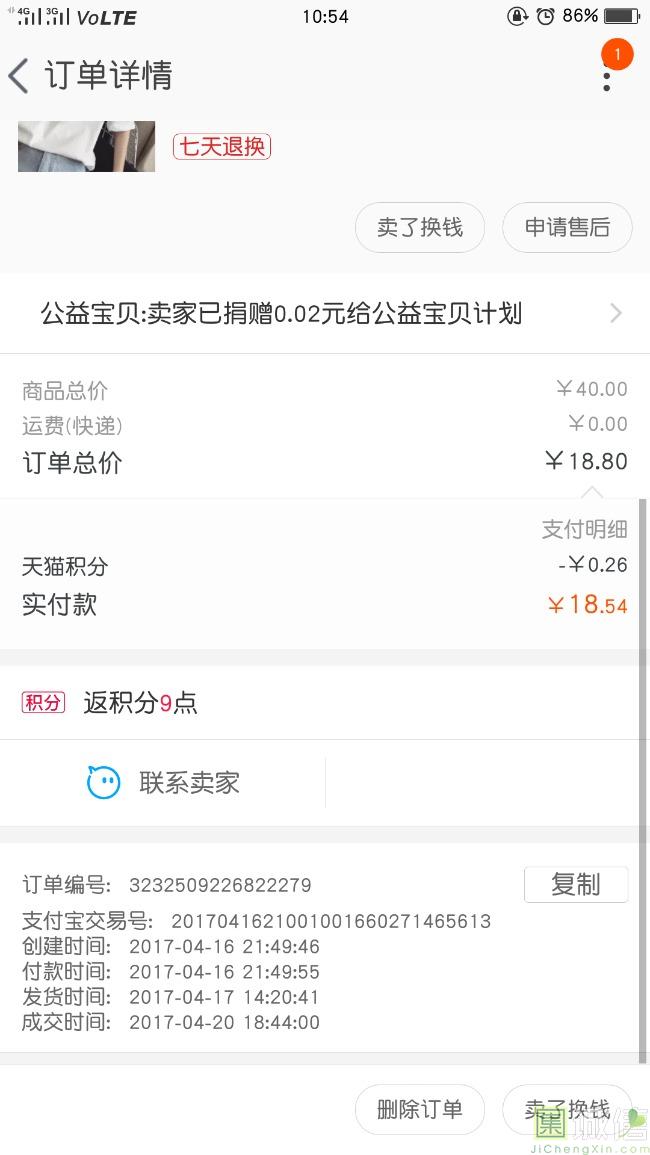
Task: Collapse the 支付明细 payment details section
Action: [x=584, y=529]
